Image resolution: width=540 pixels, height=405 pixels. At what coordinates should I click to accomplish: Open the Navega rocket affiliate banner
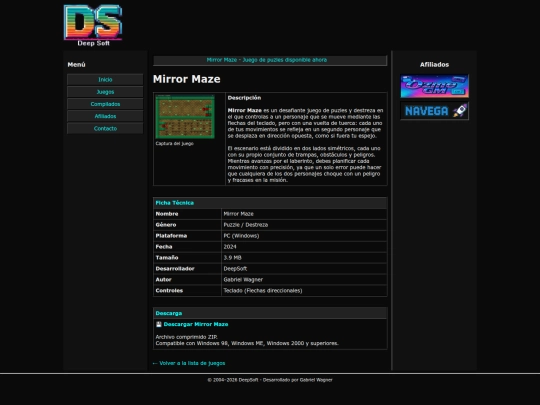click(x=434, y=111)
